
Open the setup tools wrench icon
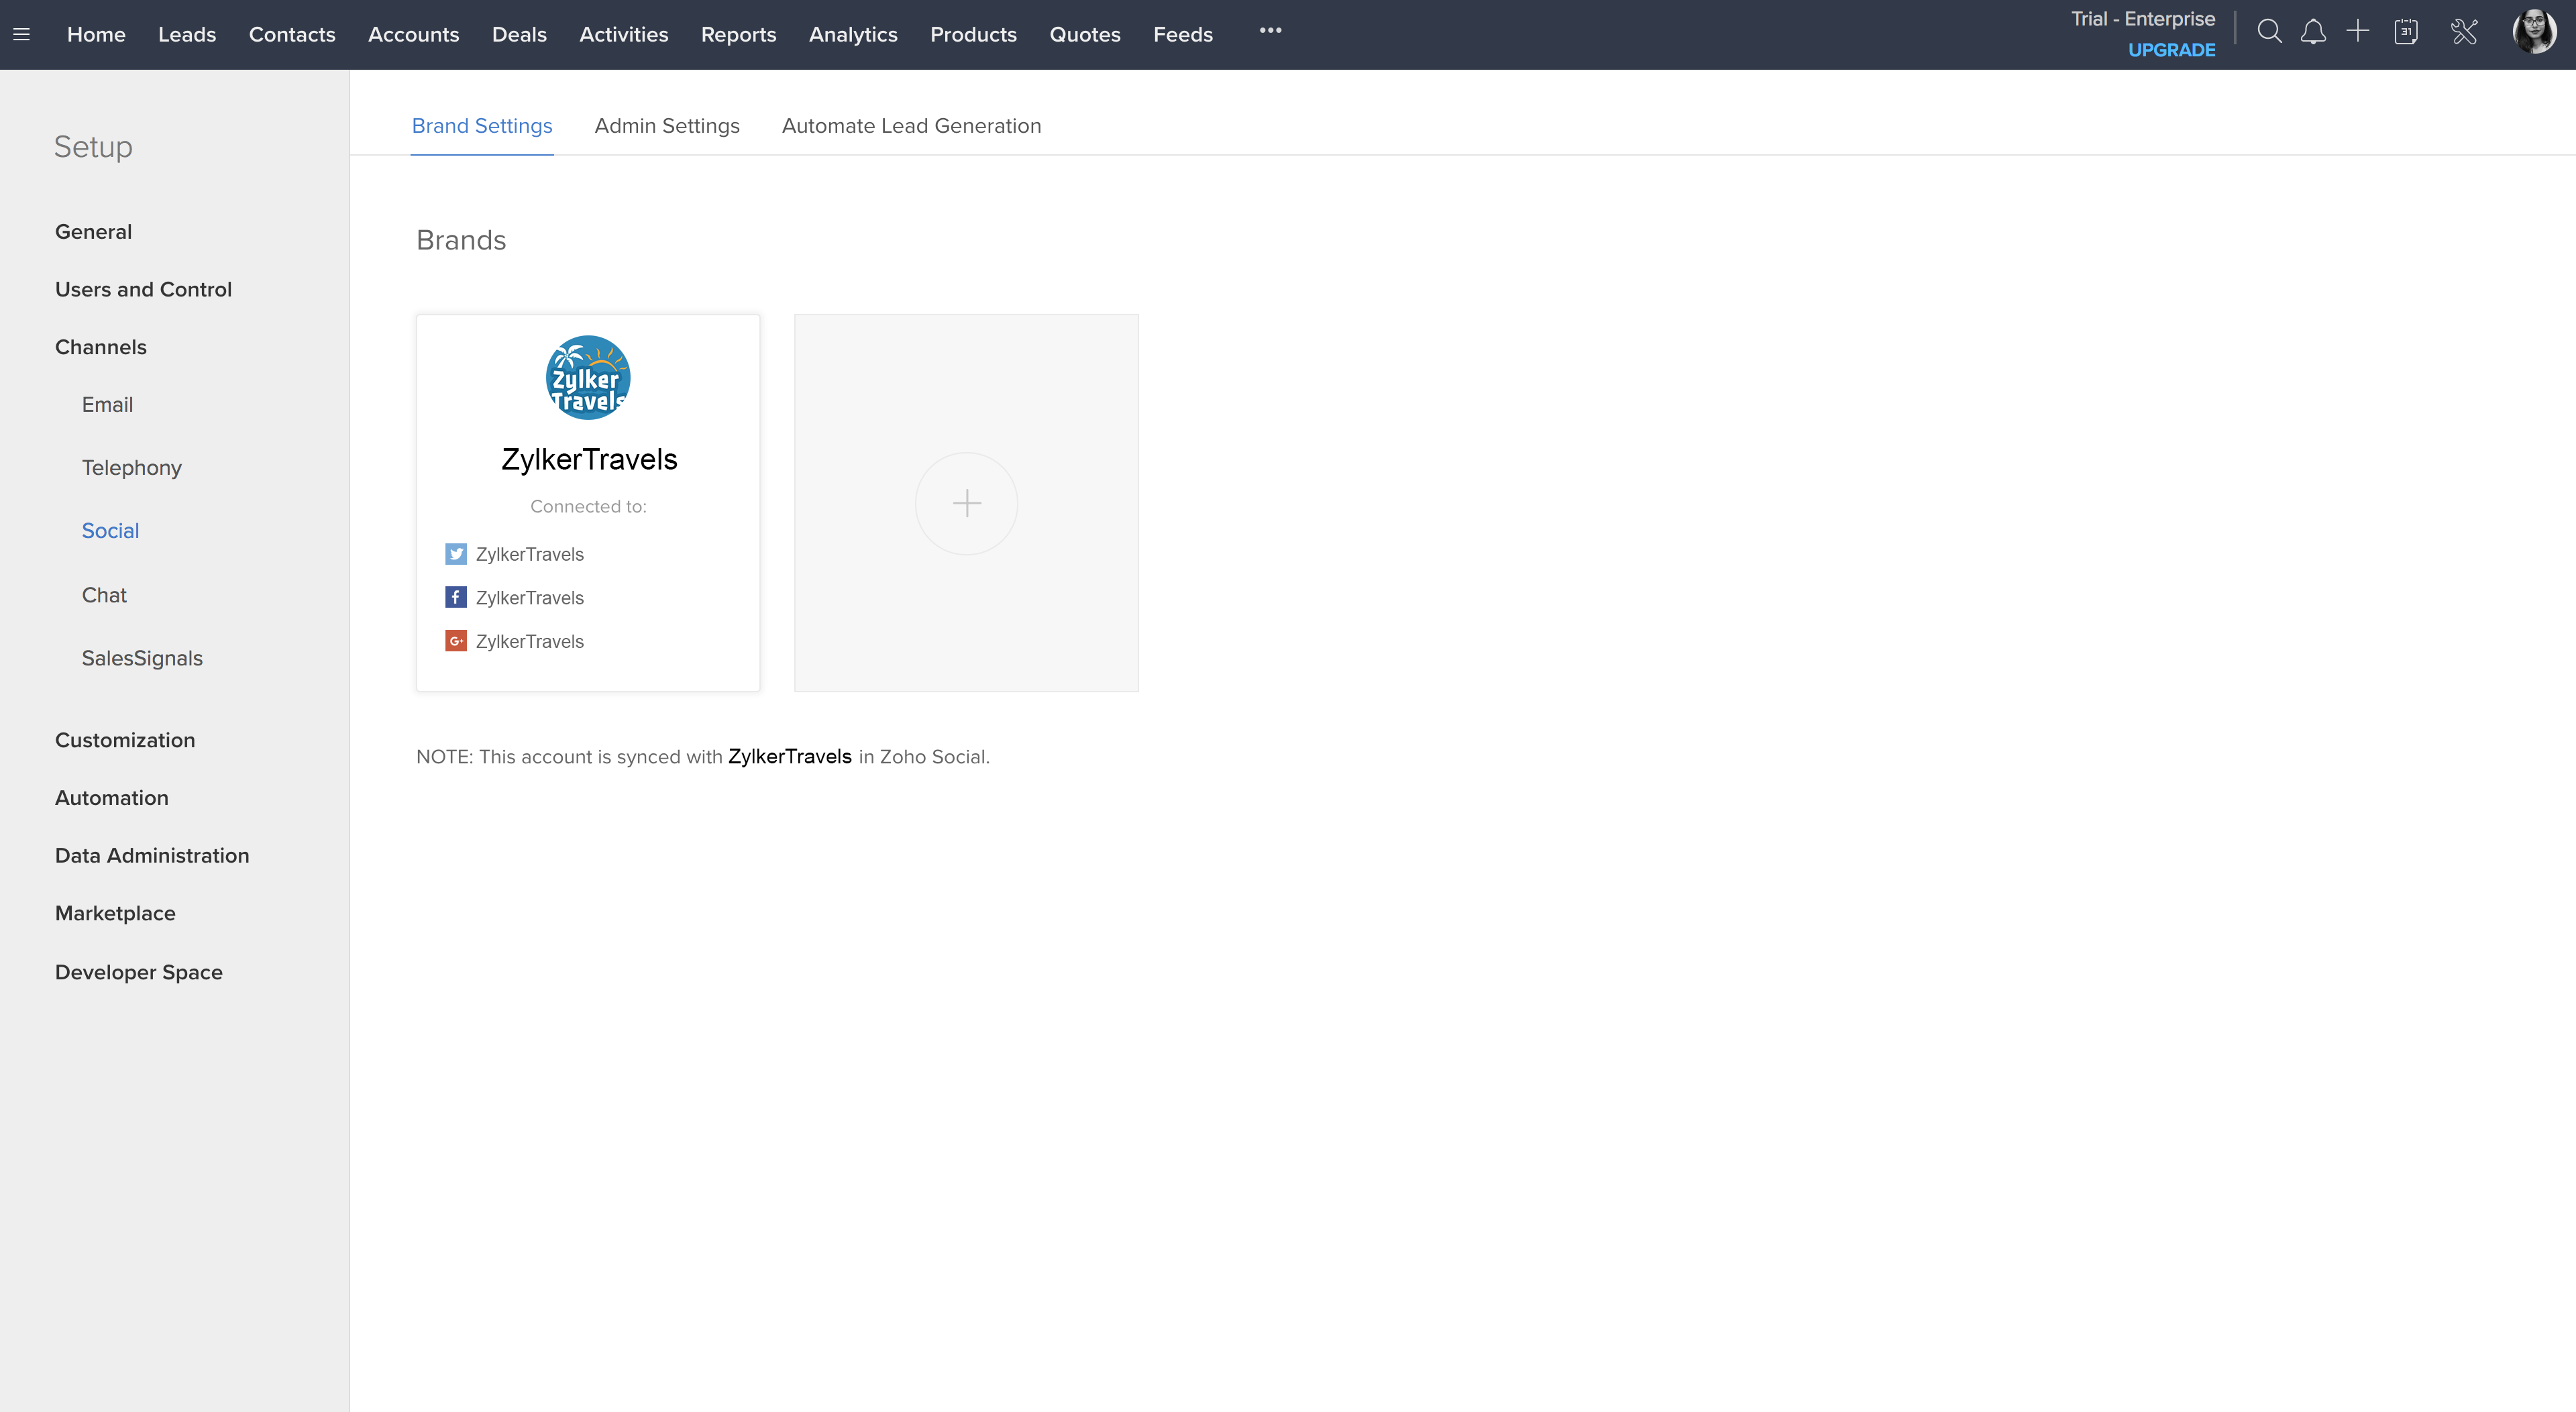pos(2464,32)
